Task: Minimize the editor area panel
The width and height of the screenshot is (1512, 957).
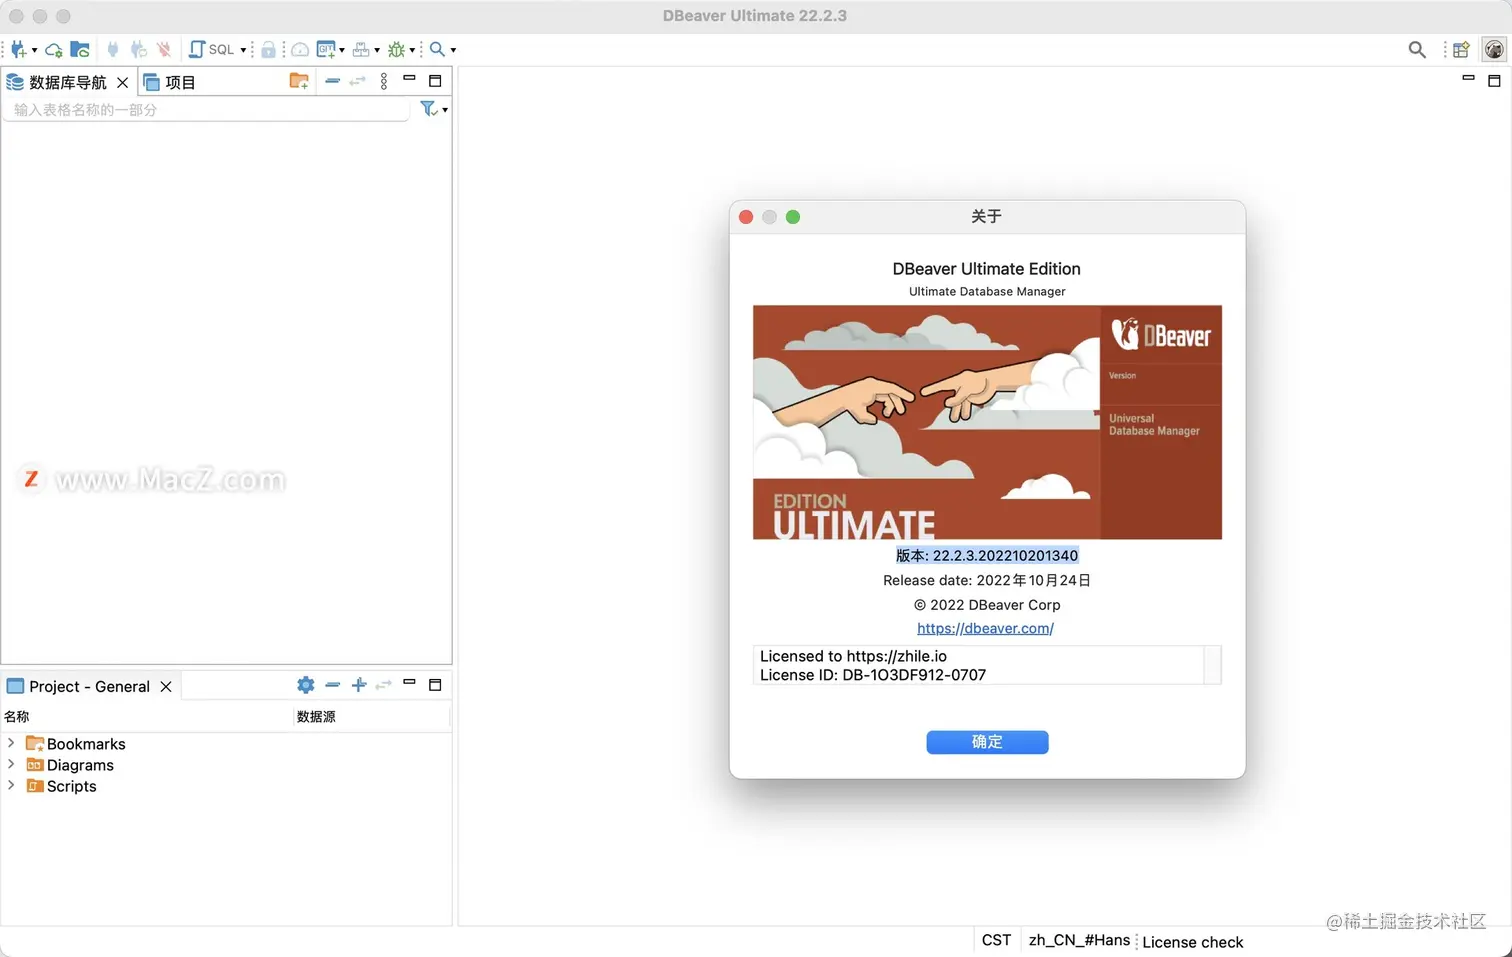Action: (x=1468, y=78)
